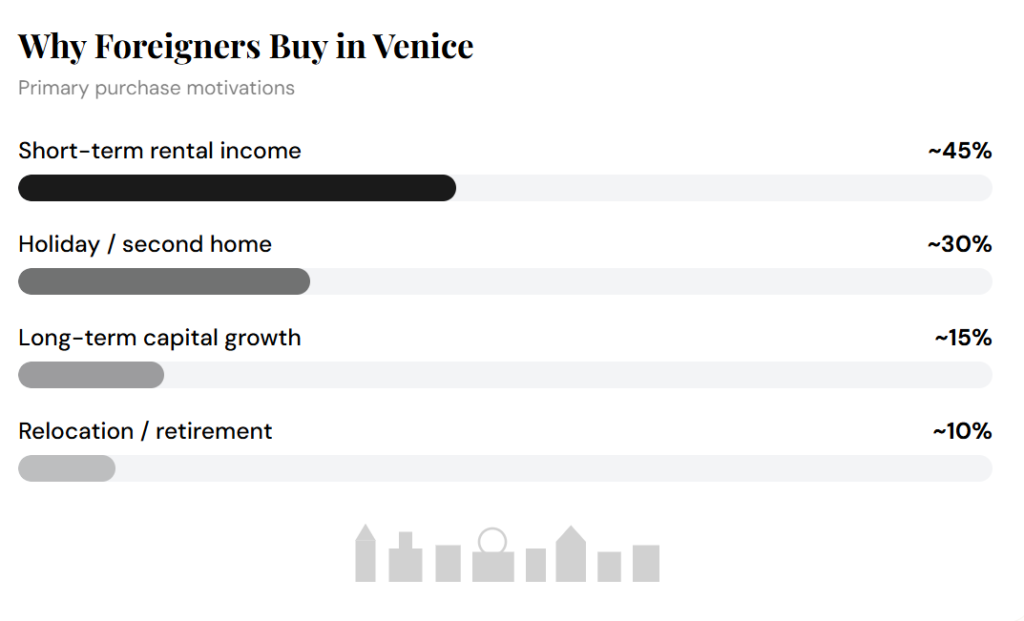Click the small building right of the dome
This screenshot has height=621, width=1024.
click(536, 565)
